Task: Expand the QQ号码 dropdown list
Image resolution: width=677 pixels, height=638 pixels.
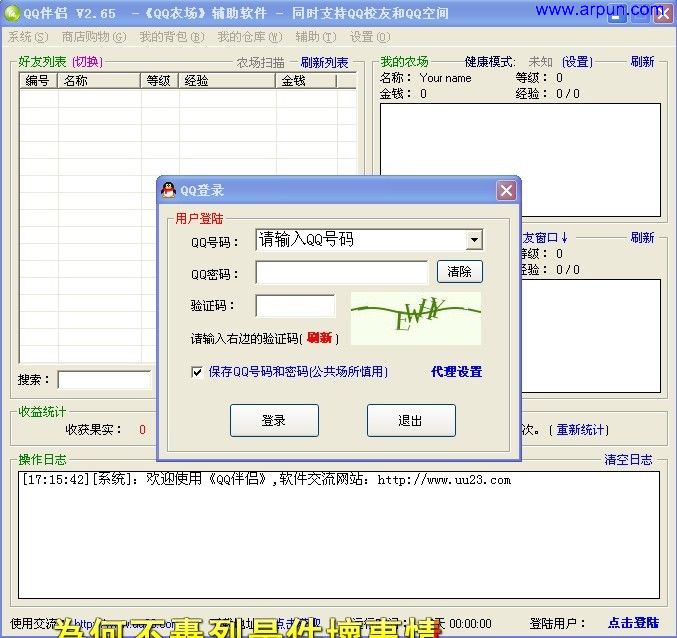Action: point(474,240)
